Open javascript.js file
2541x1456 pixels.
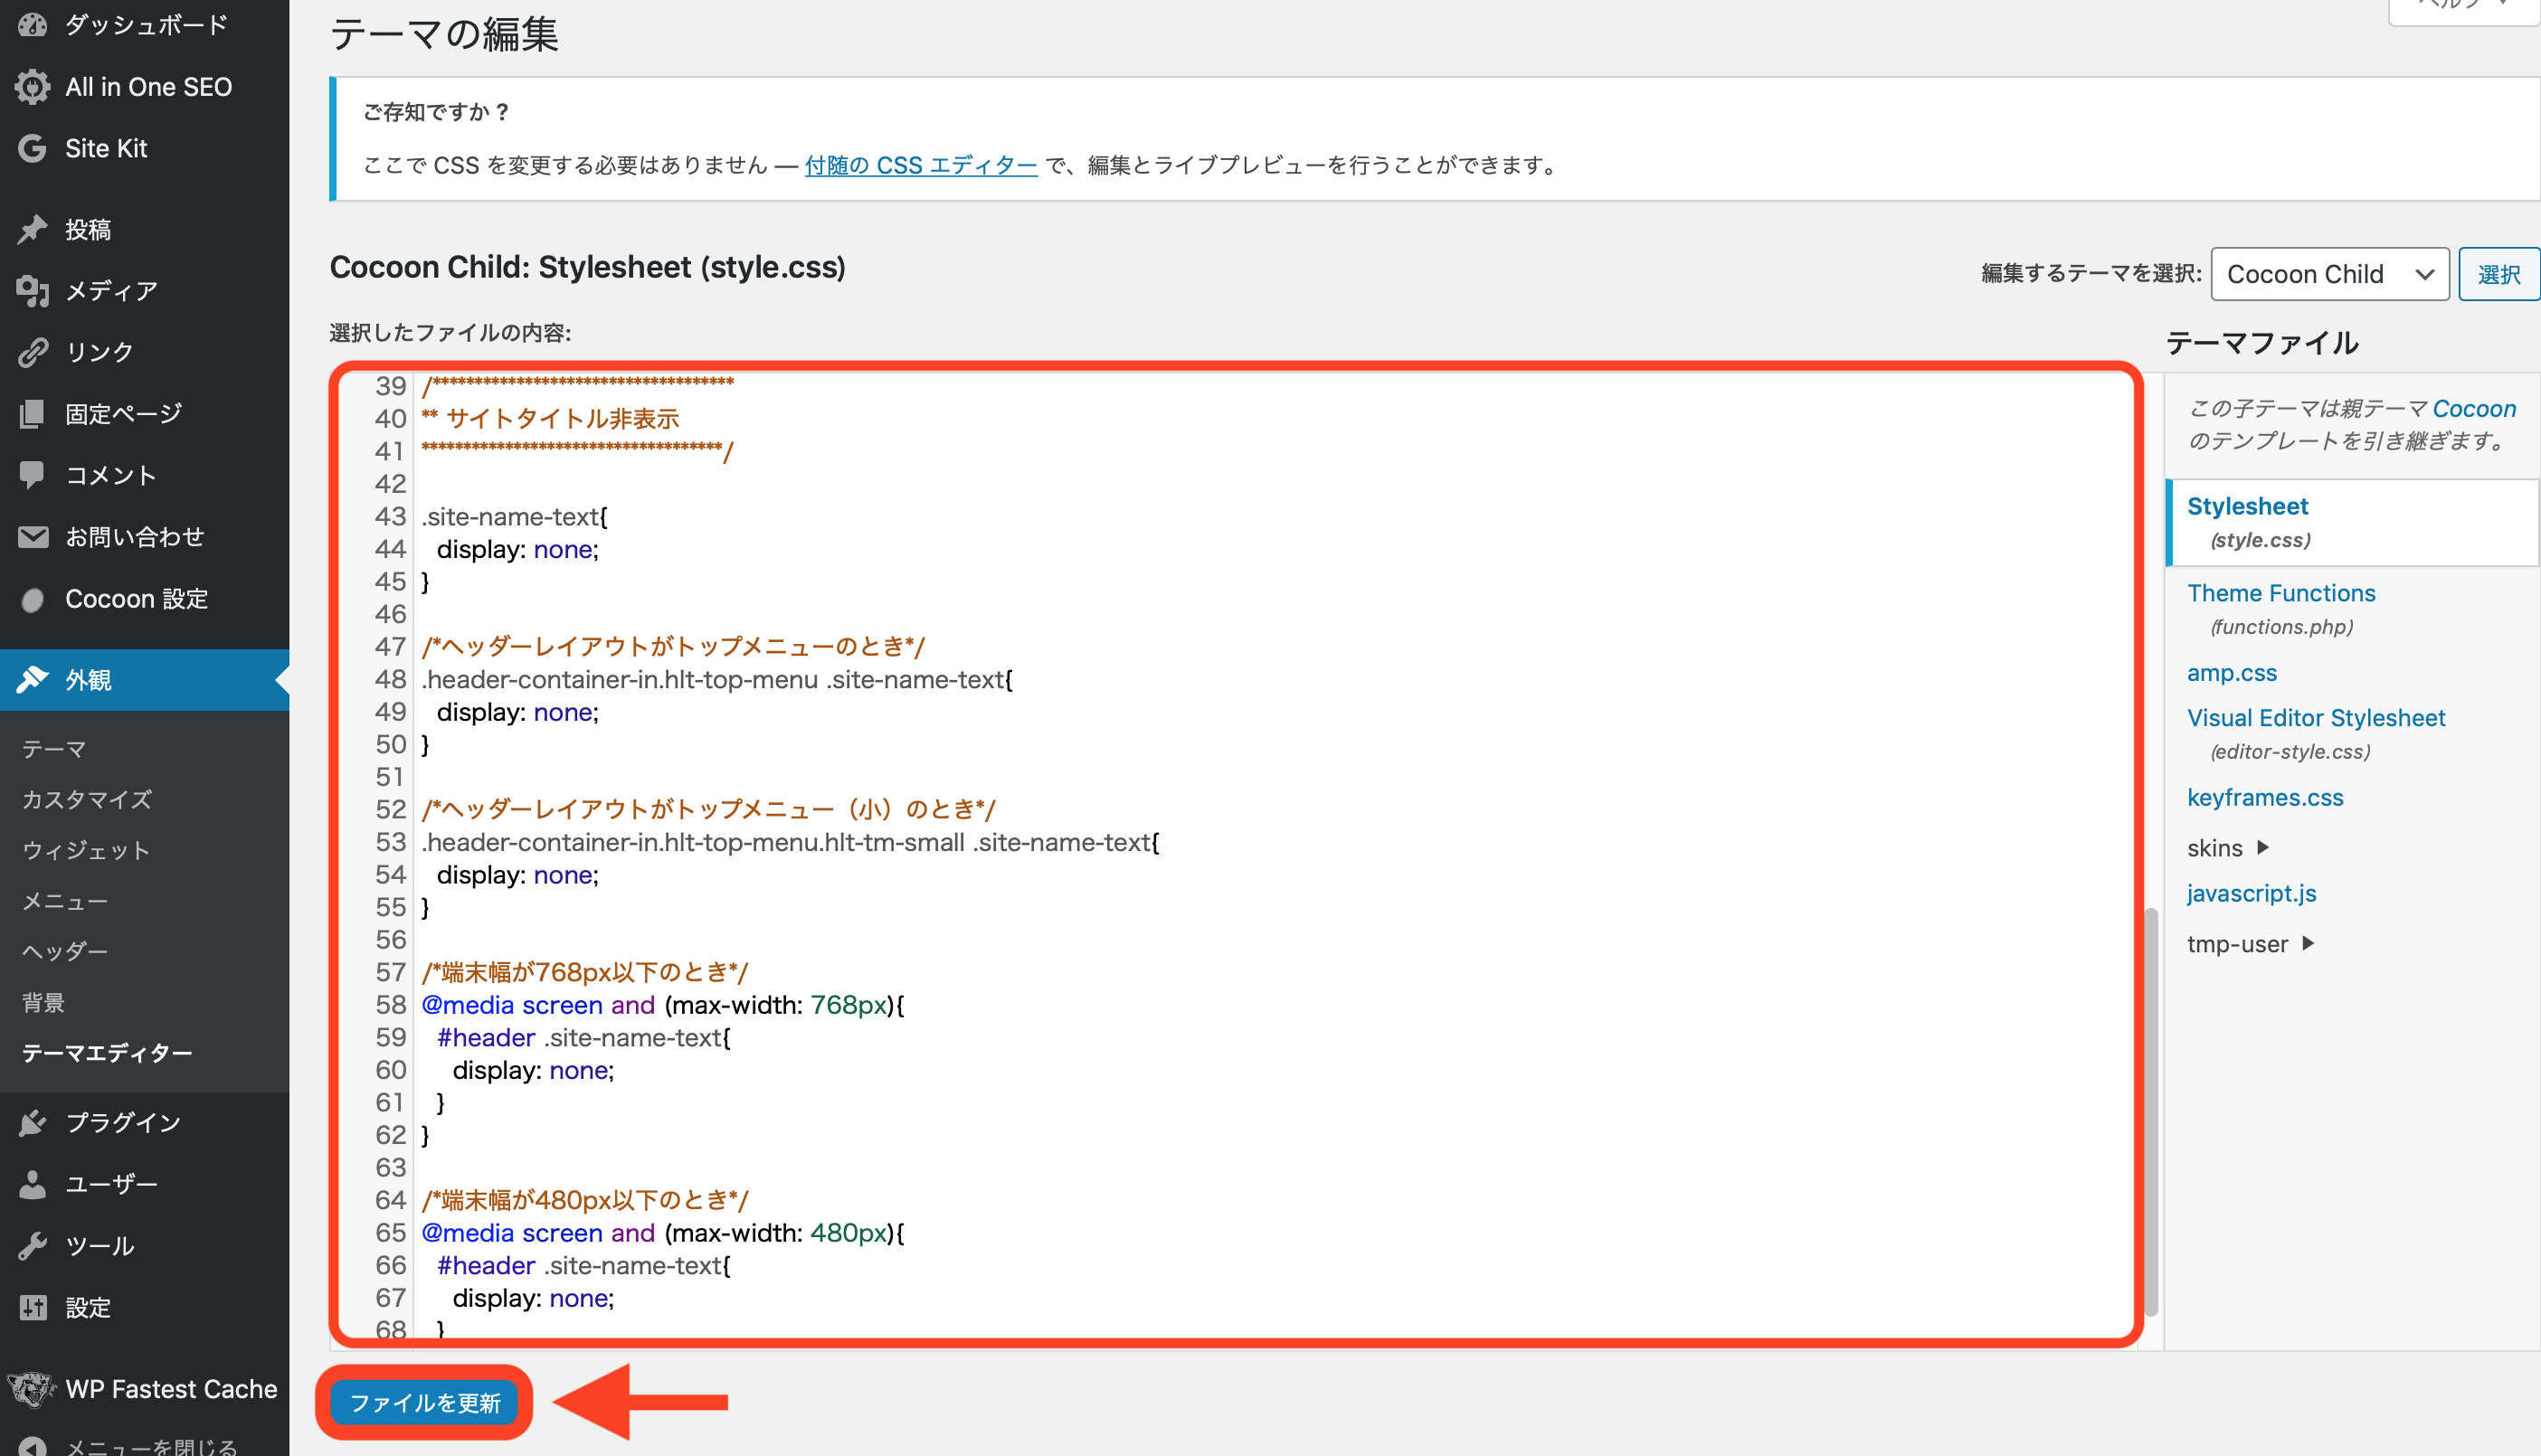(x=2251, y=893)
